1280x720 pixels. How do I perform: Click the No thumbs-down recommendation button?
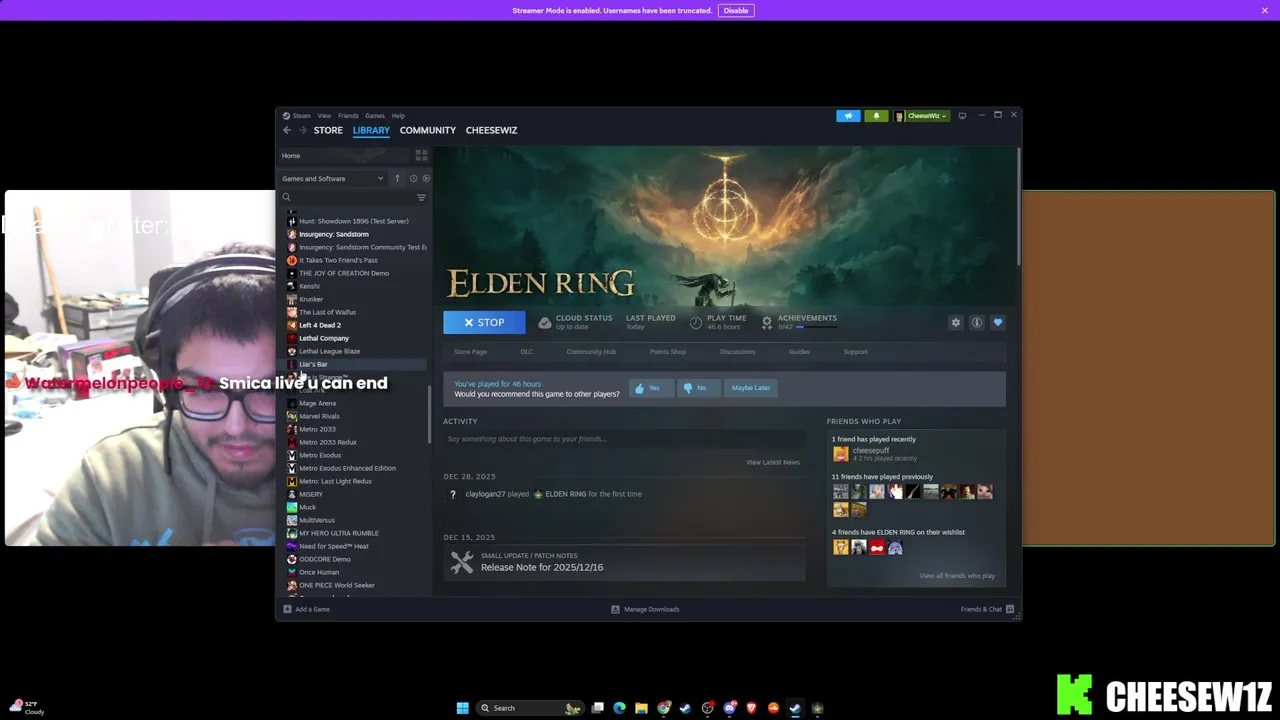697,388
